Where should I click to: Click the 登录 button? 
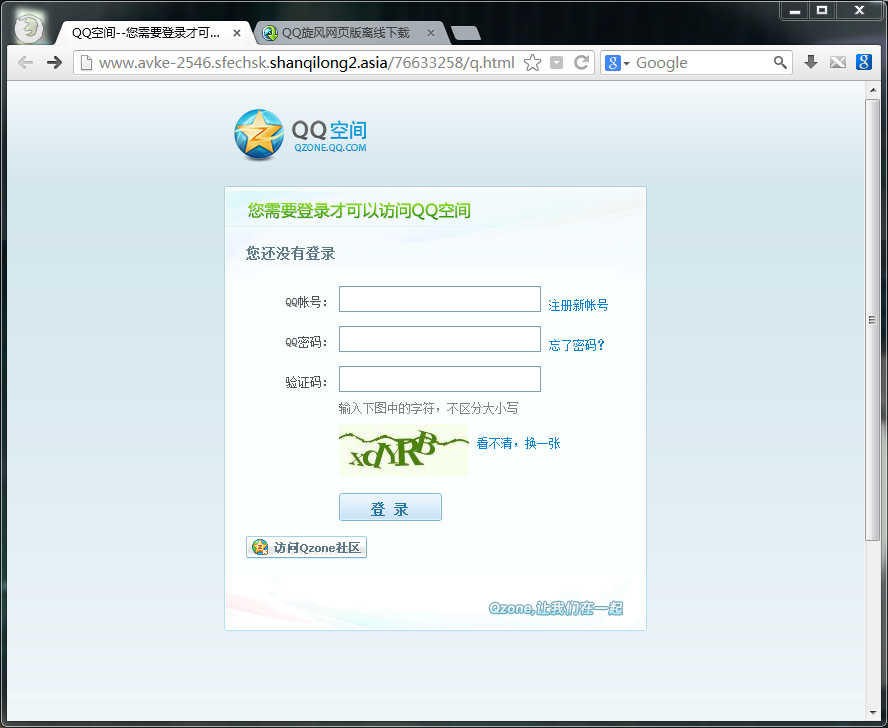pyautogui.click(x=390, y=507)
